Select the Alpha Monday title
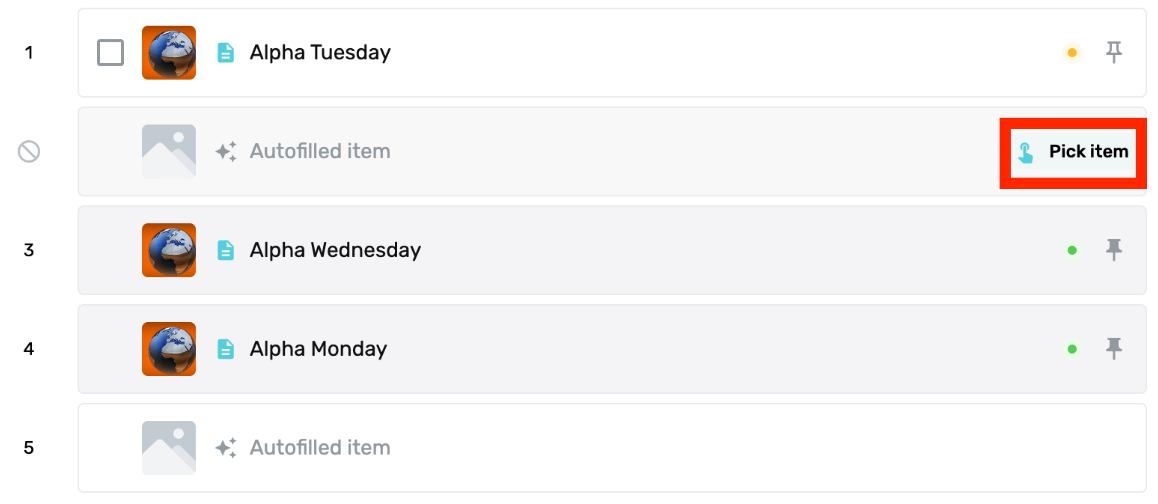1158x504 pixels. [318, 349]
